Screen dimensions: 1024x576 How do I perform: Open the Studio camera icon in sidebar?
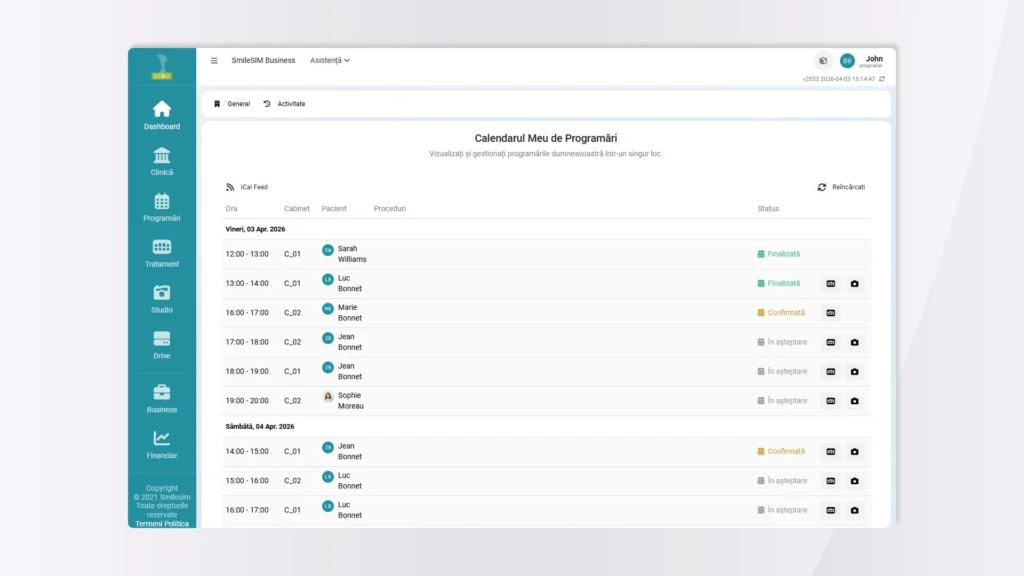[161, 293]
